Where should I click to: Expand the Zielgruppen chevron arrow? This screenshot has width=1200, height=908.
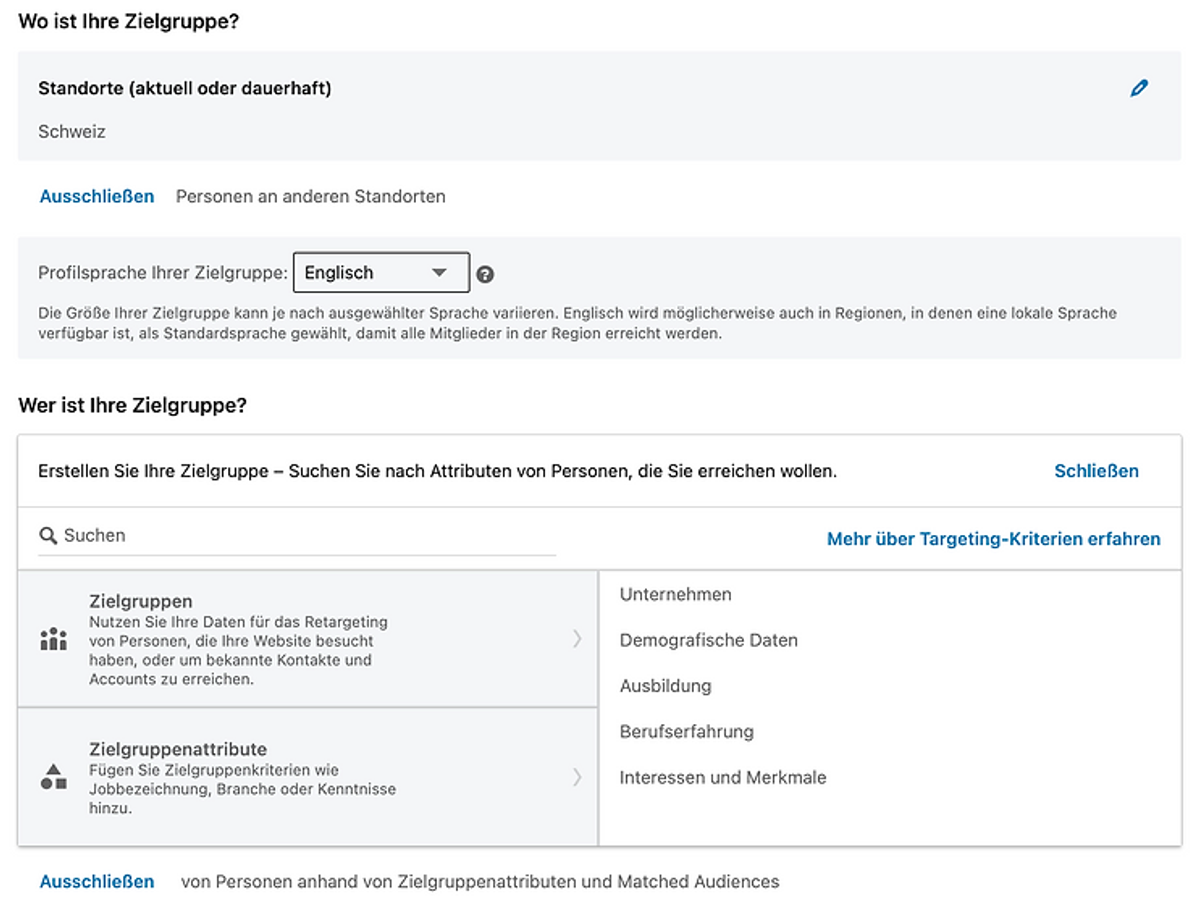577,639
